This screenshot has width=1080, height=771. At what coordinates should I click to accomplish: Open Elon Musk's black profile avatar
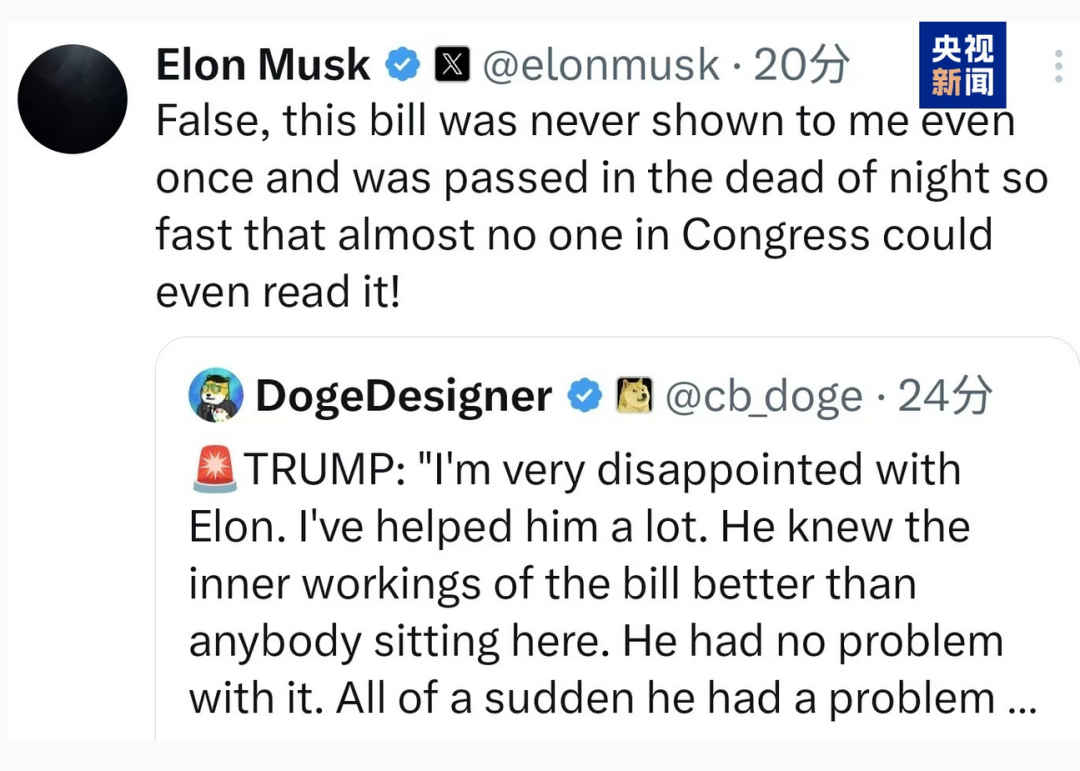(72, 99)
